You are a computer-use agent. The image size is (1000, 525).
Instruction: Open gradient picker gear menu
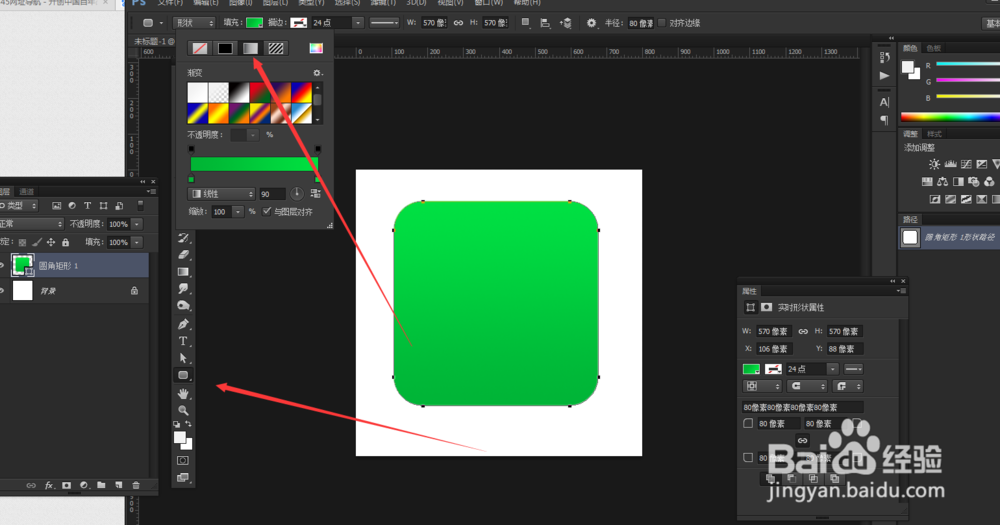(317, 73)
